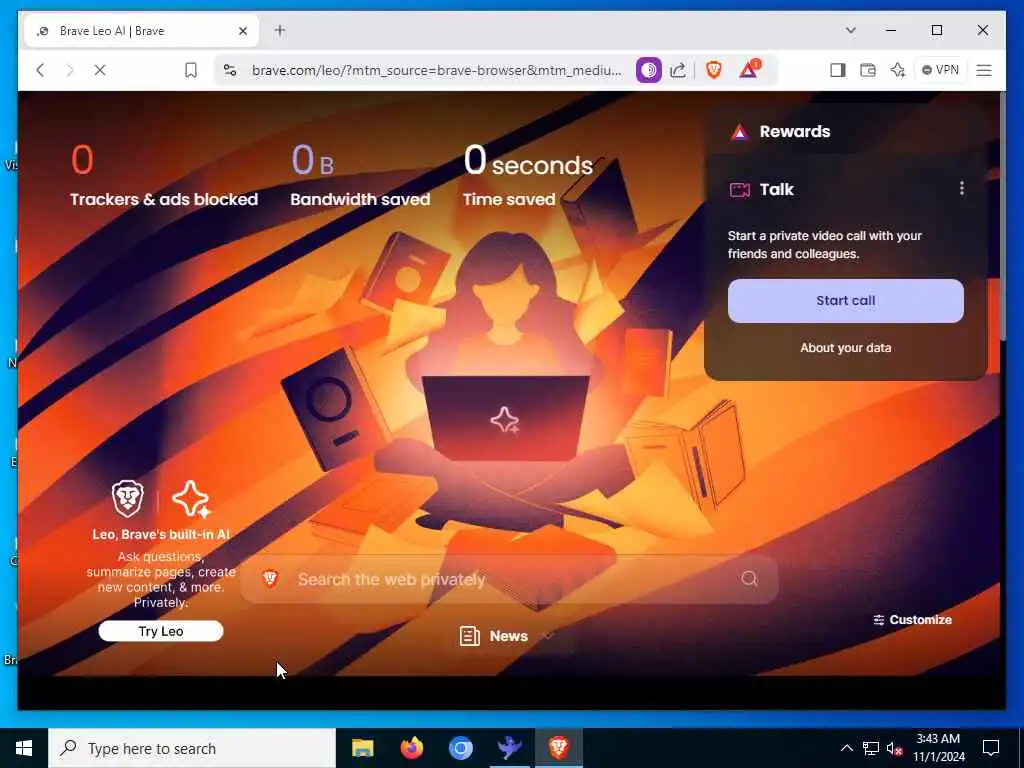Click Trackers & ads blocked stat

coord(164,175)
